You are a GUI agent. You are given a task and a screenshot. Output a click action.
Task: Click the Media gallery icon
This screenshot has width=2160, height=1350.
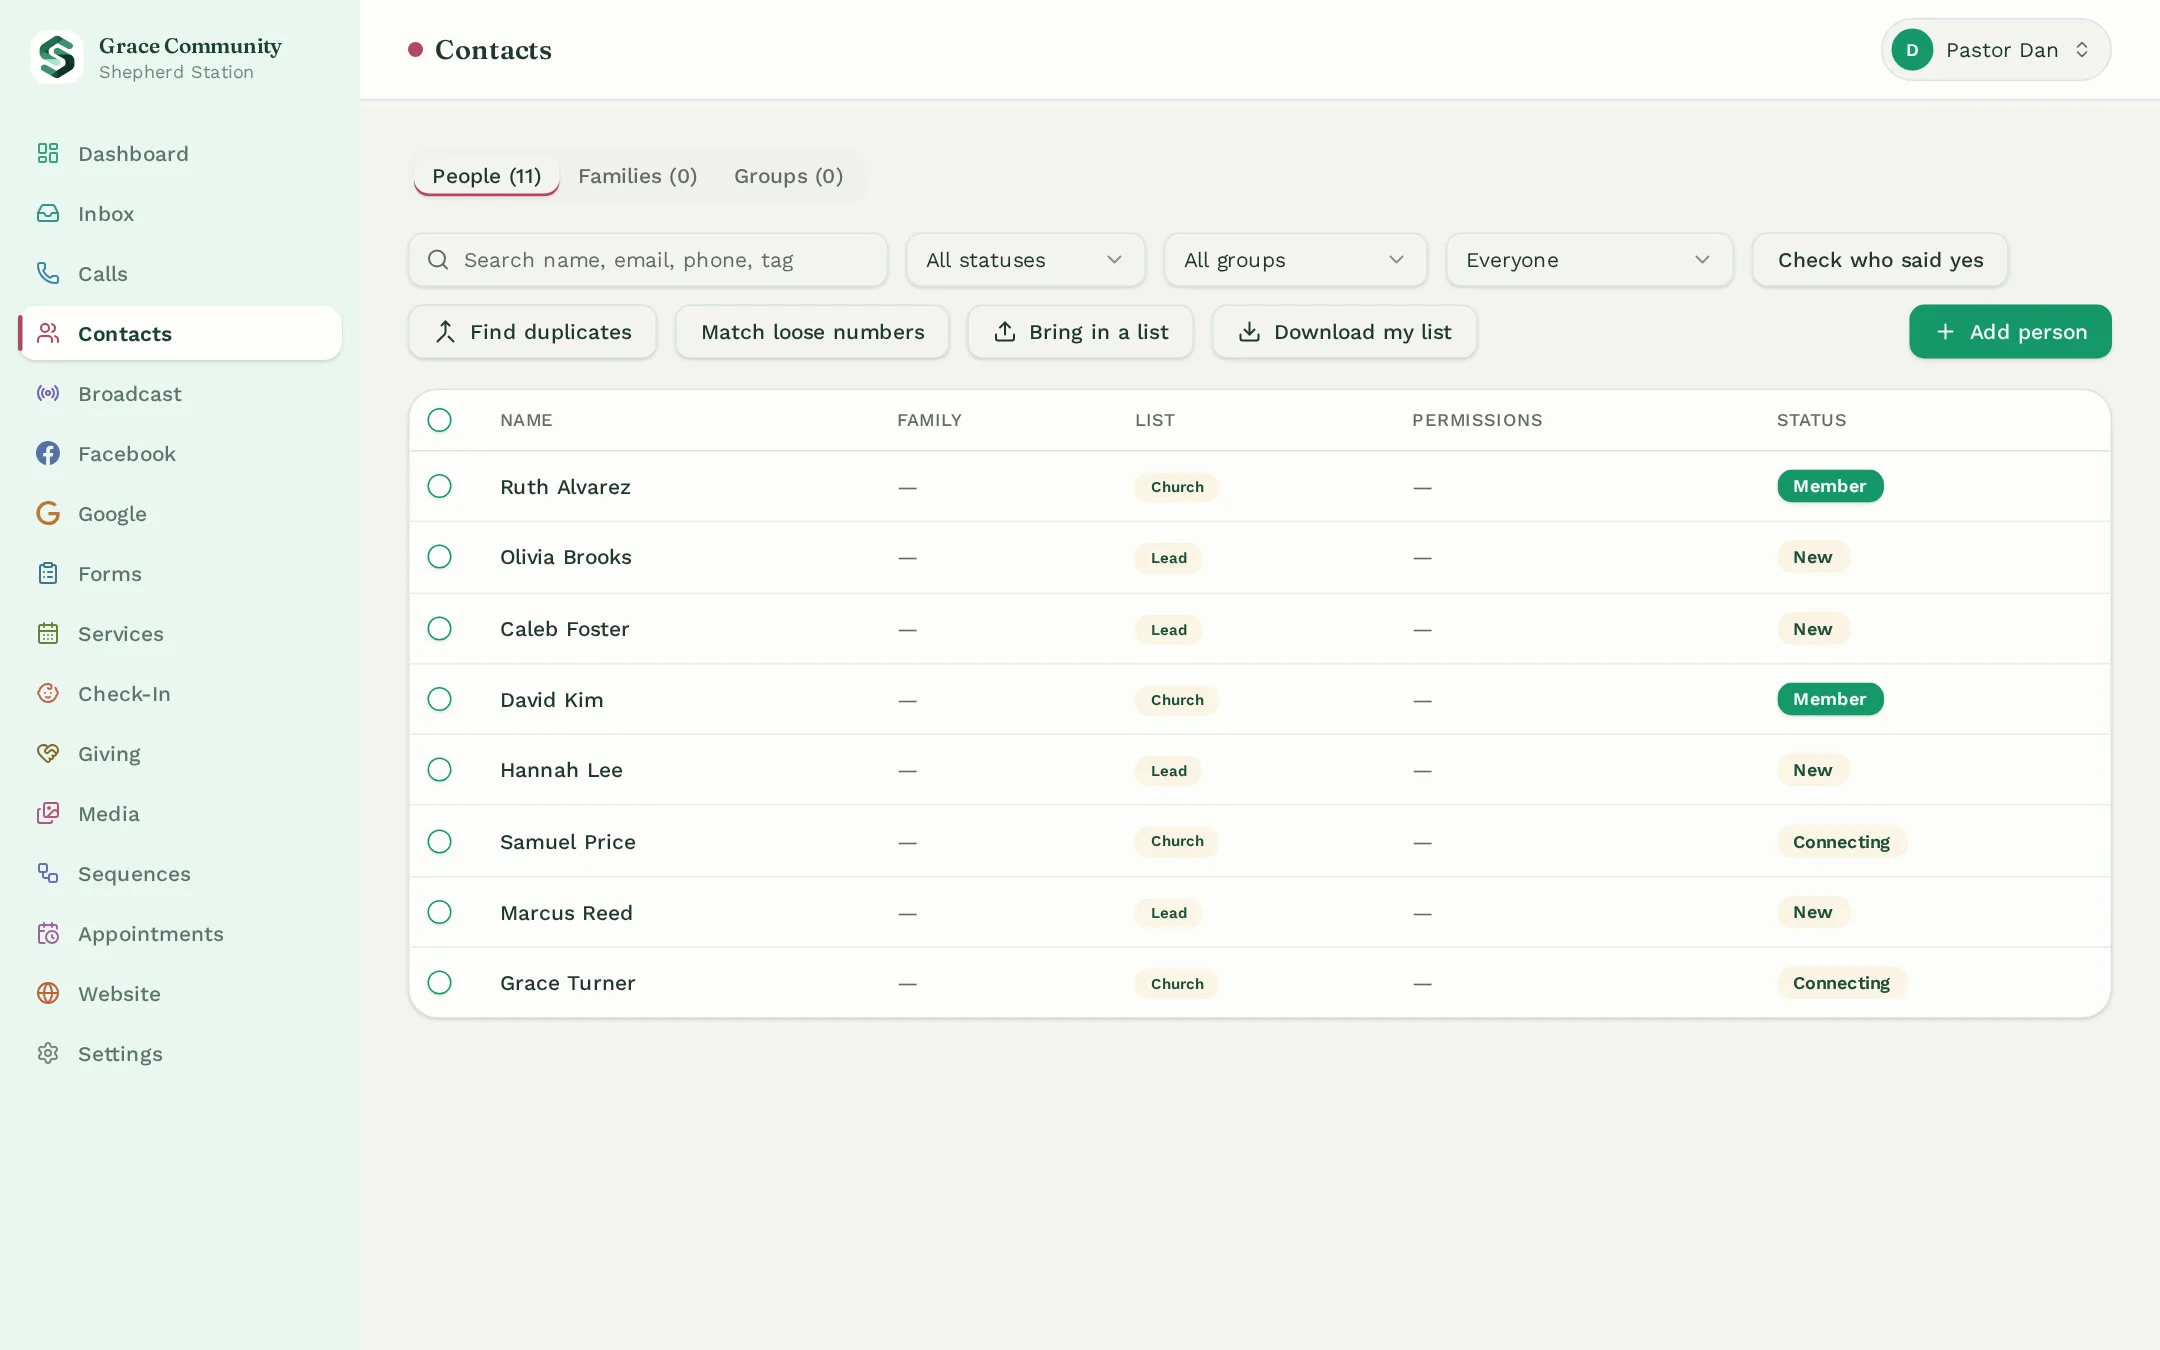click(48, 813)
